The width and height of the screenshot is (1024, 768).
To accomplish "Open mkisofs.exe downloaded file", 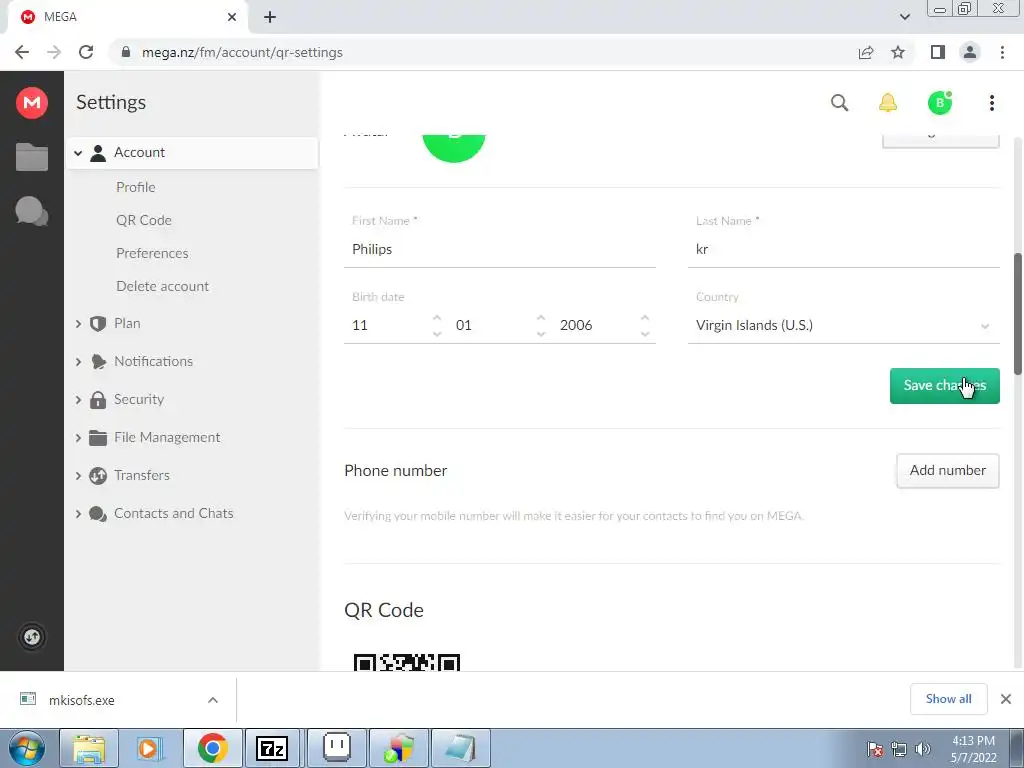I will click(x=82, y=700).
